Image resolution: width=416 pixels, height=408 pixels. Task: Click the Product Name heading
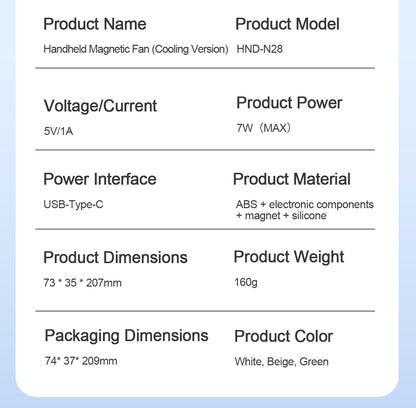coord(95,24)
